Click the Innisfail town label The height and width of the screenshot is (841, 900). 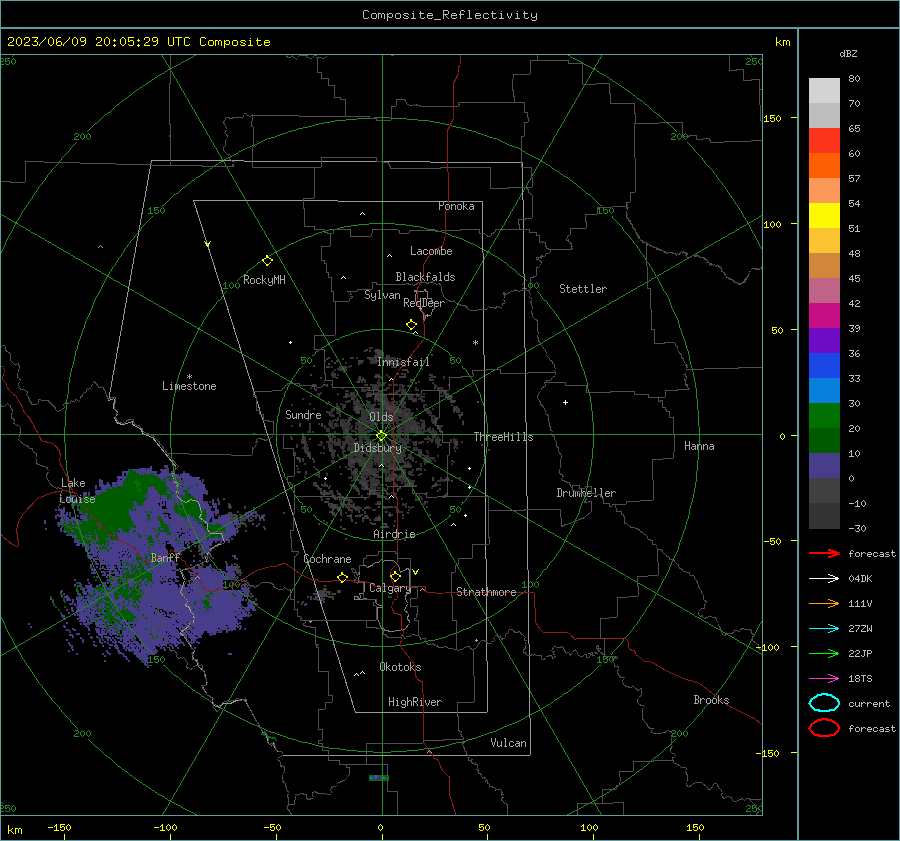coord(403,362)
